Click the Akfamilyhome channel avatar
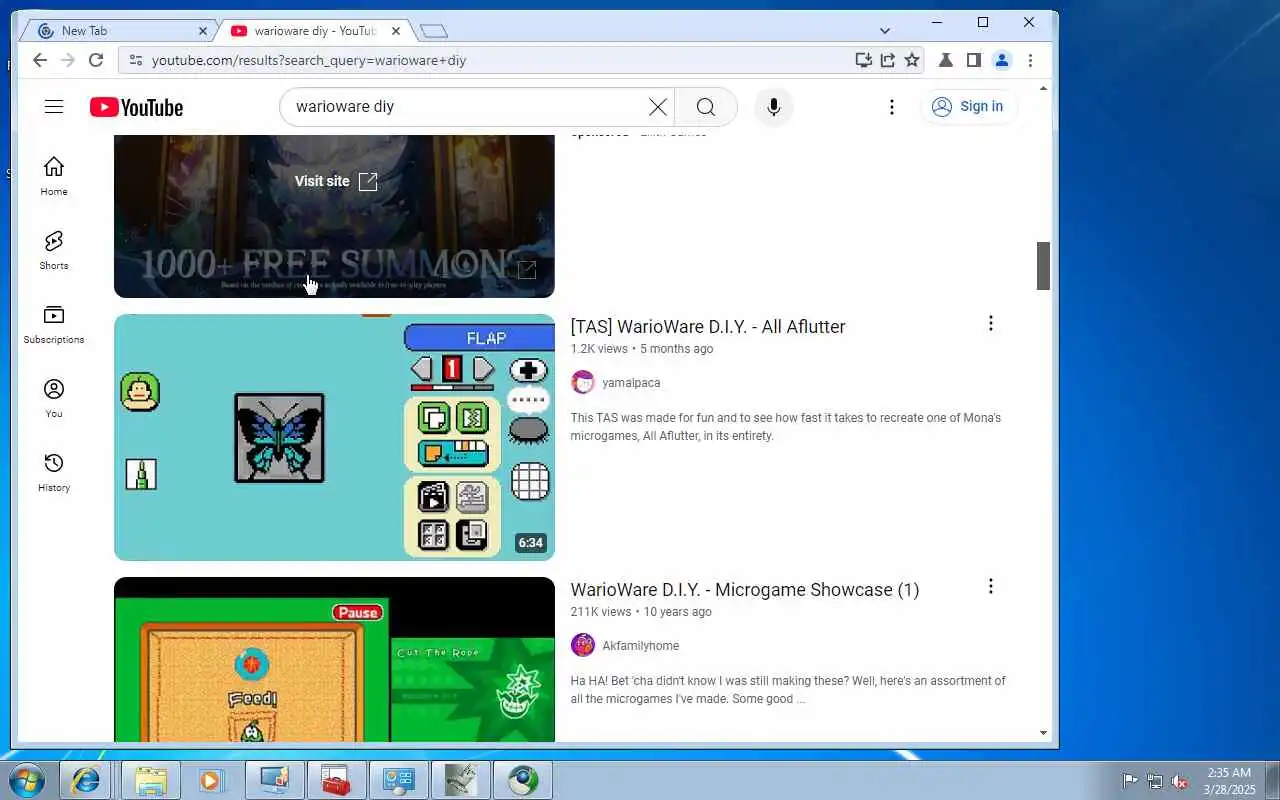The image size is (1280, 800). click(x=583, y=645)
